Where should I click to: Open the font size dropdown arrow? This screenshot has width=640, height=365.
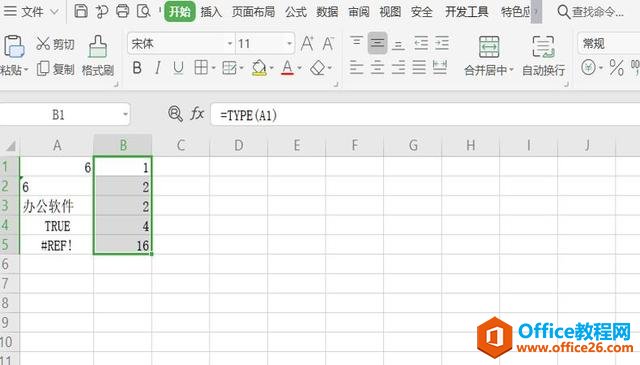pos(289,43)
